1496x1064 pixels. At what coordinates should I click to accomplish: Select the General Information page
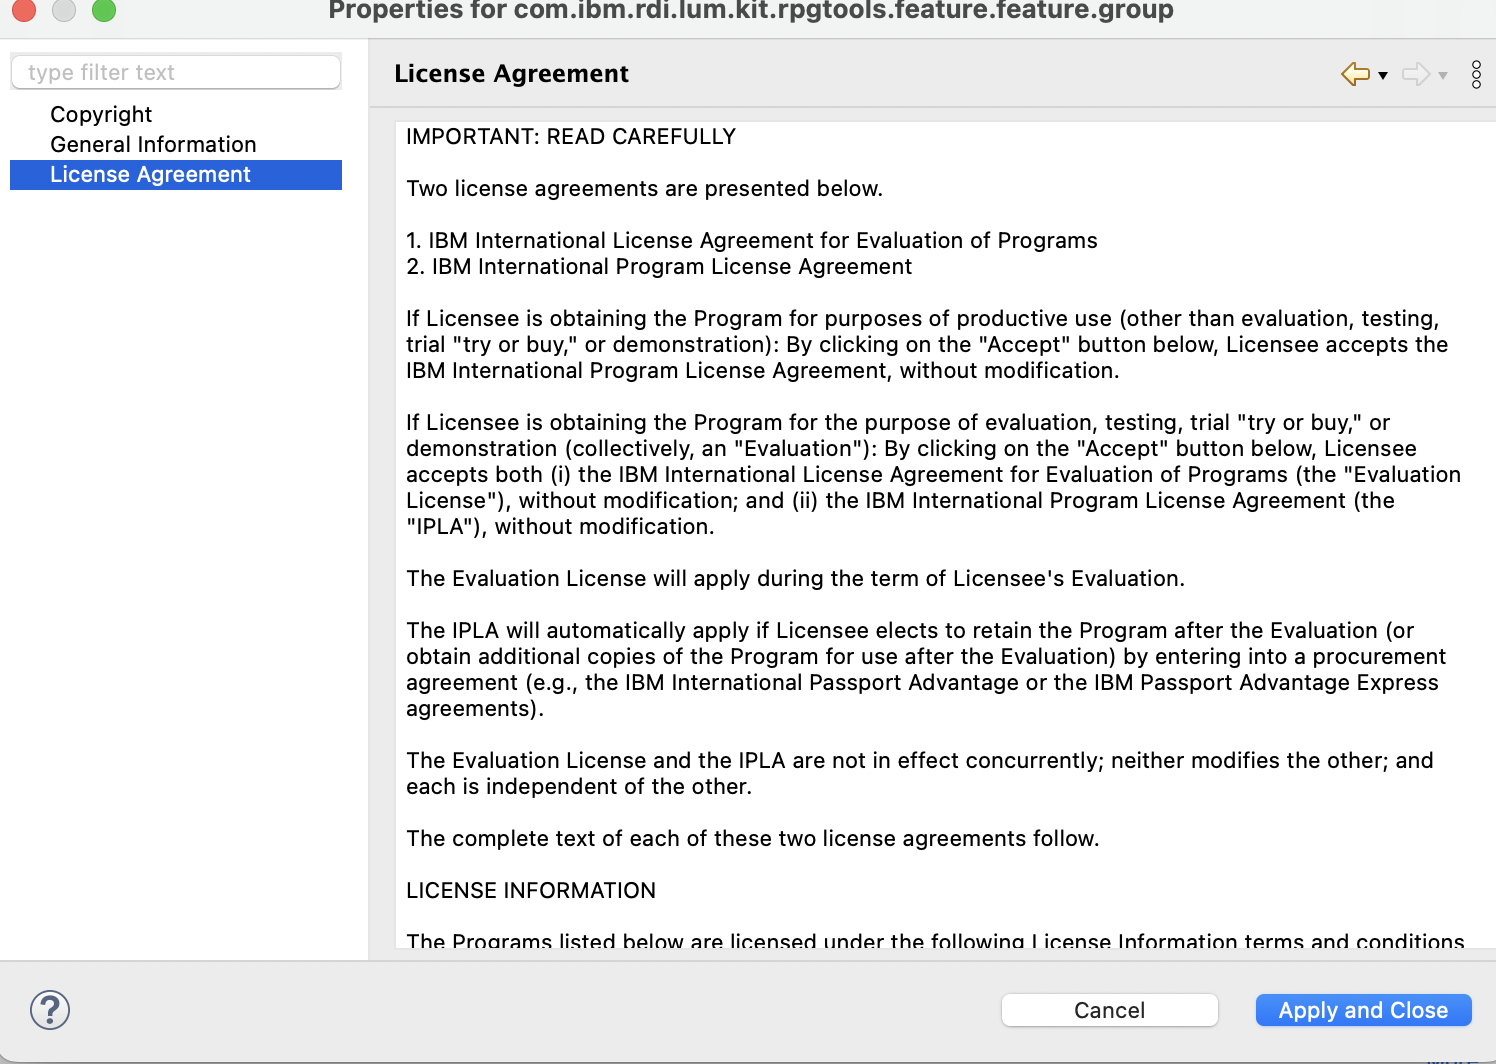pos(153,144)
